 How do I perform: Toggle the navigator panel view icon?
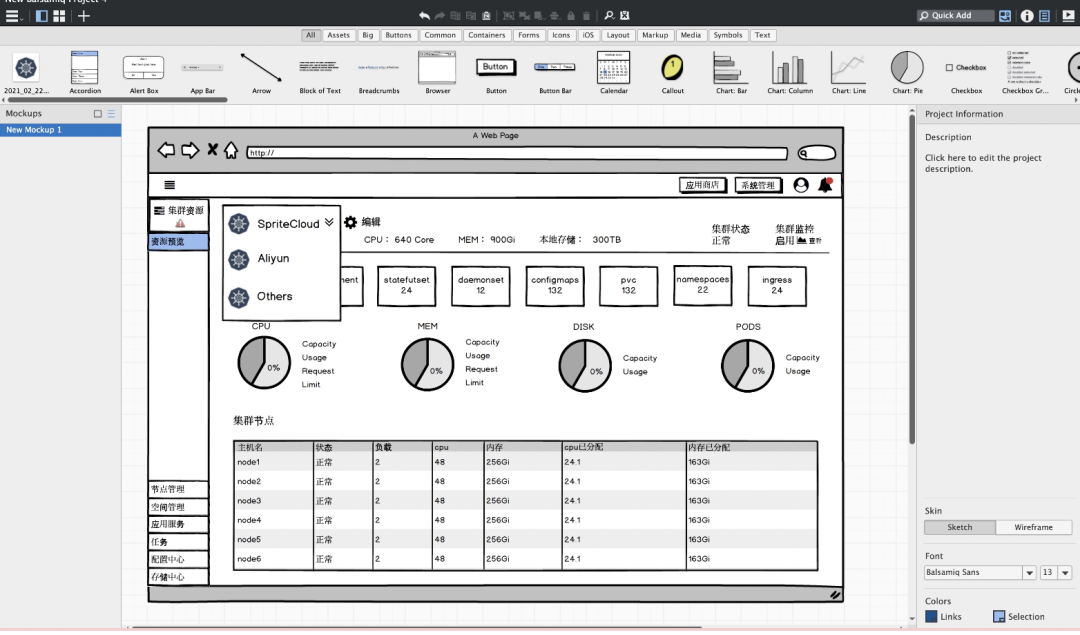42,16
